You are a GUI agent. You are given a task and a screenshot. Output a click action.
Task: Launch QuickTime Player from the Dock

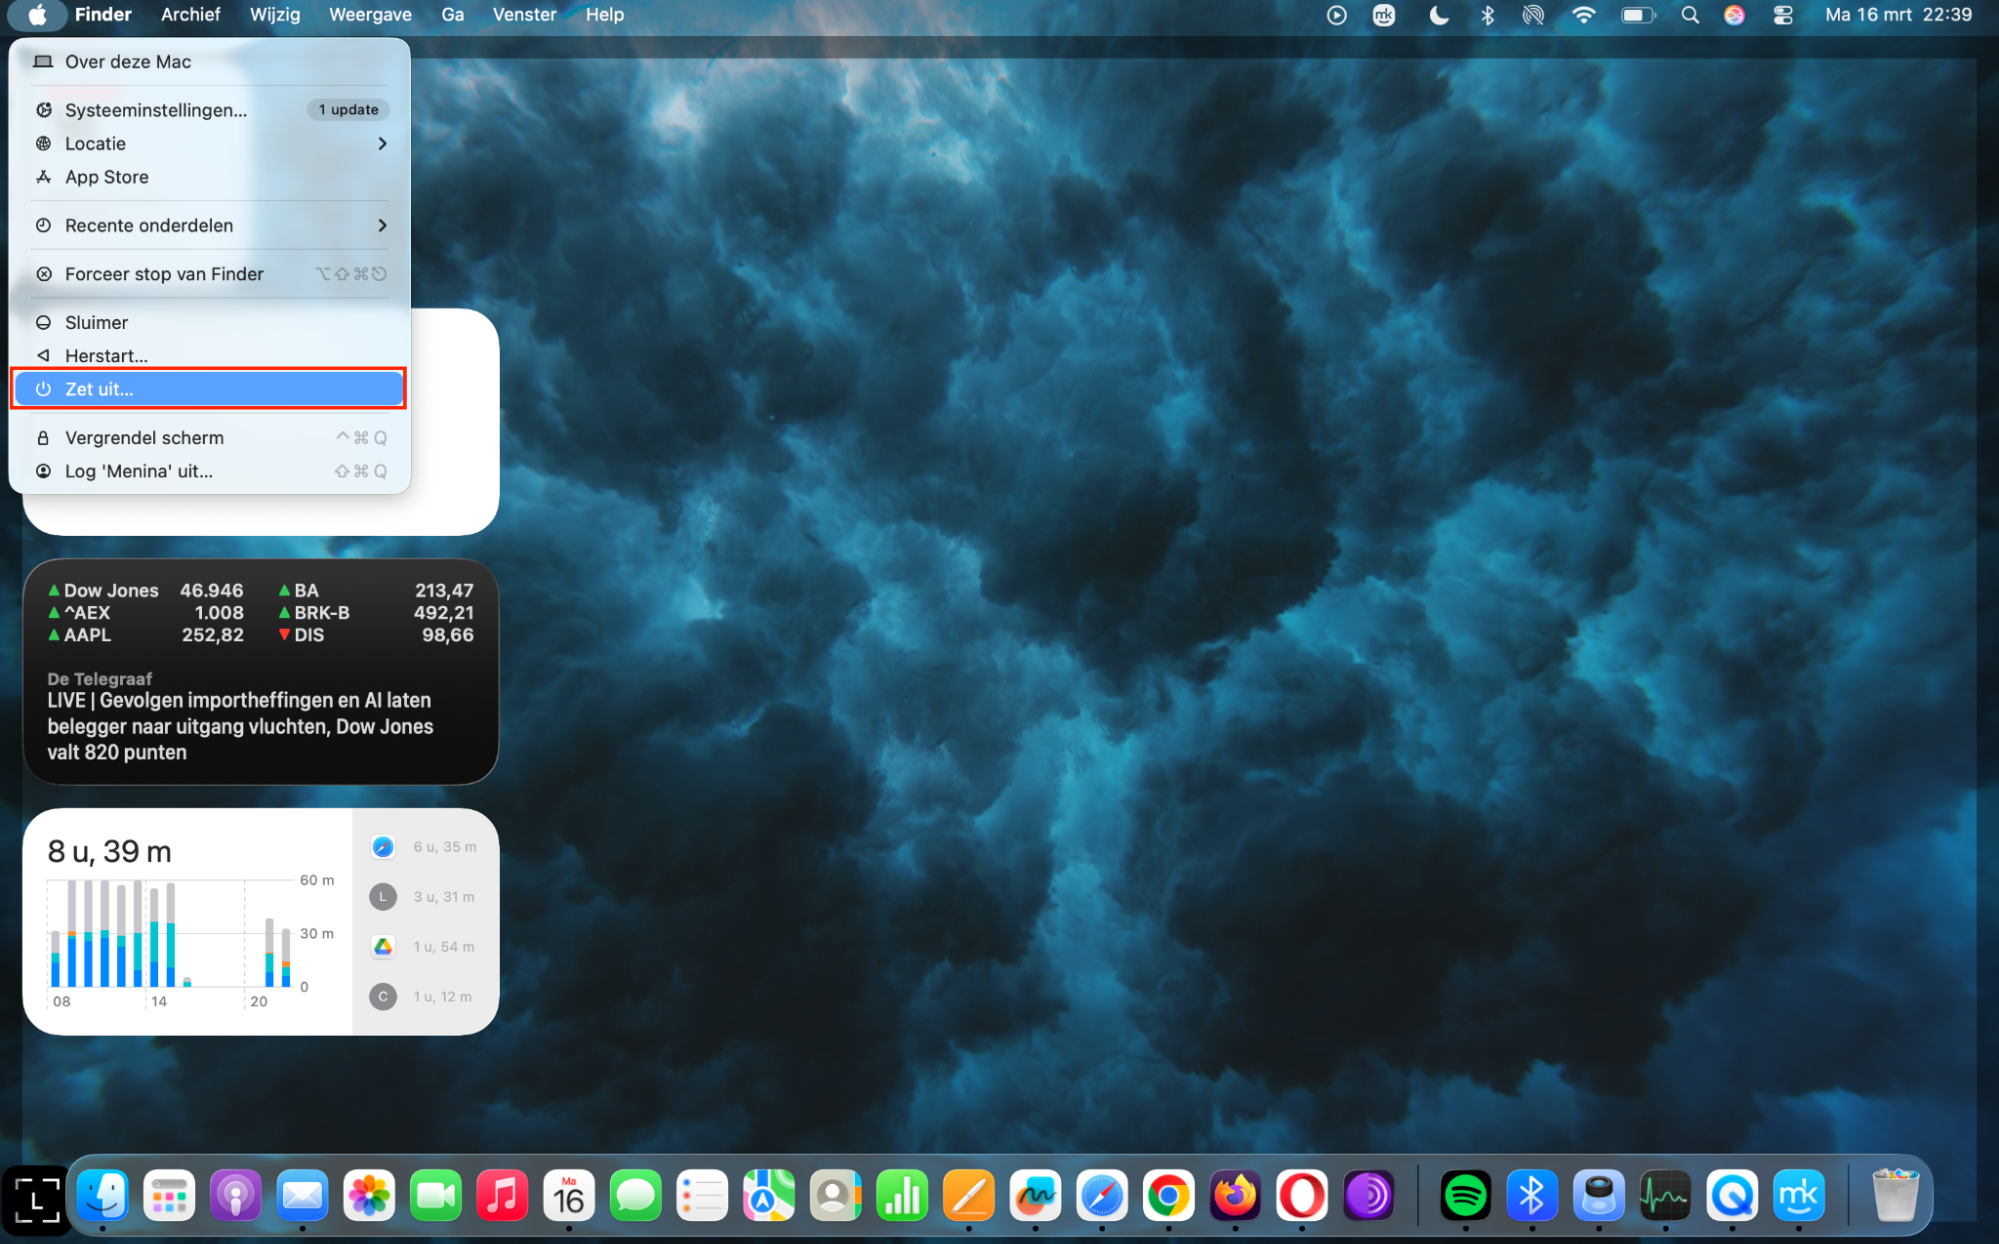coord(1732,1195)
